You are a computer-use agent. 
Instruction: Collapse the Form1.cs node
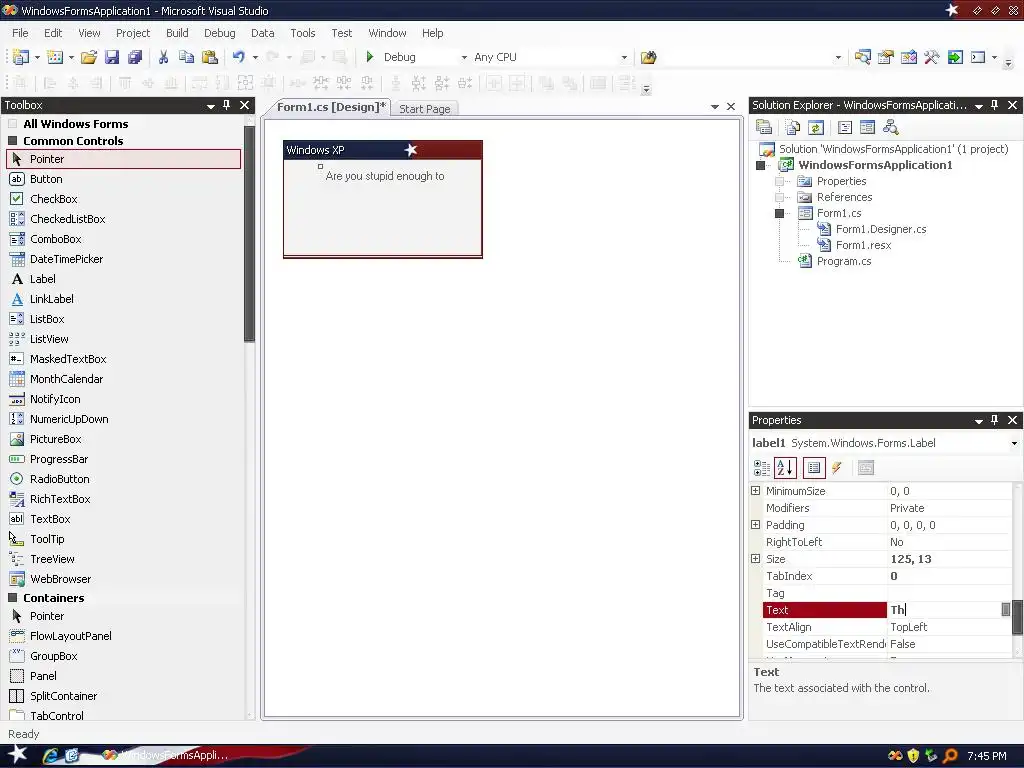(779, 214)
